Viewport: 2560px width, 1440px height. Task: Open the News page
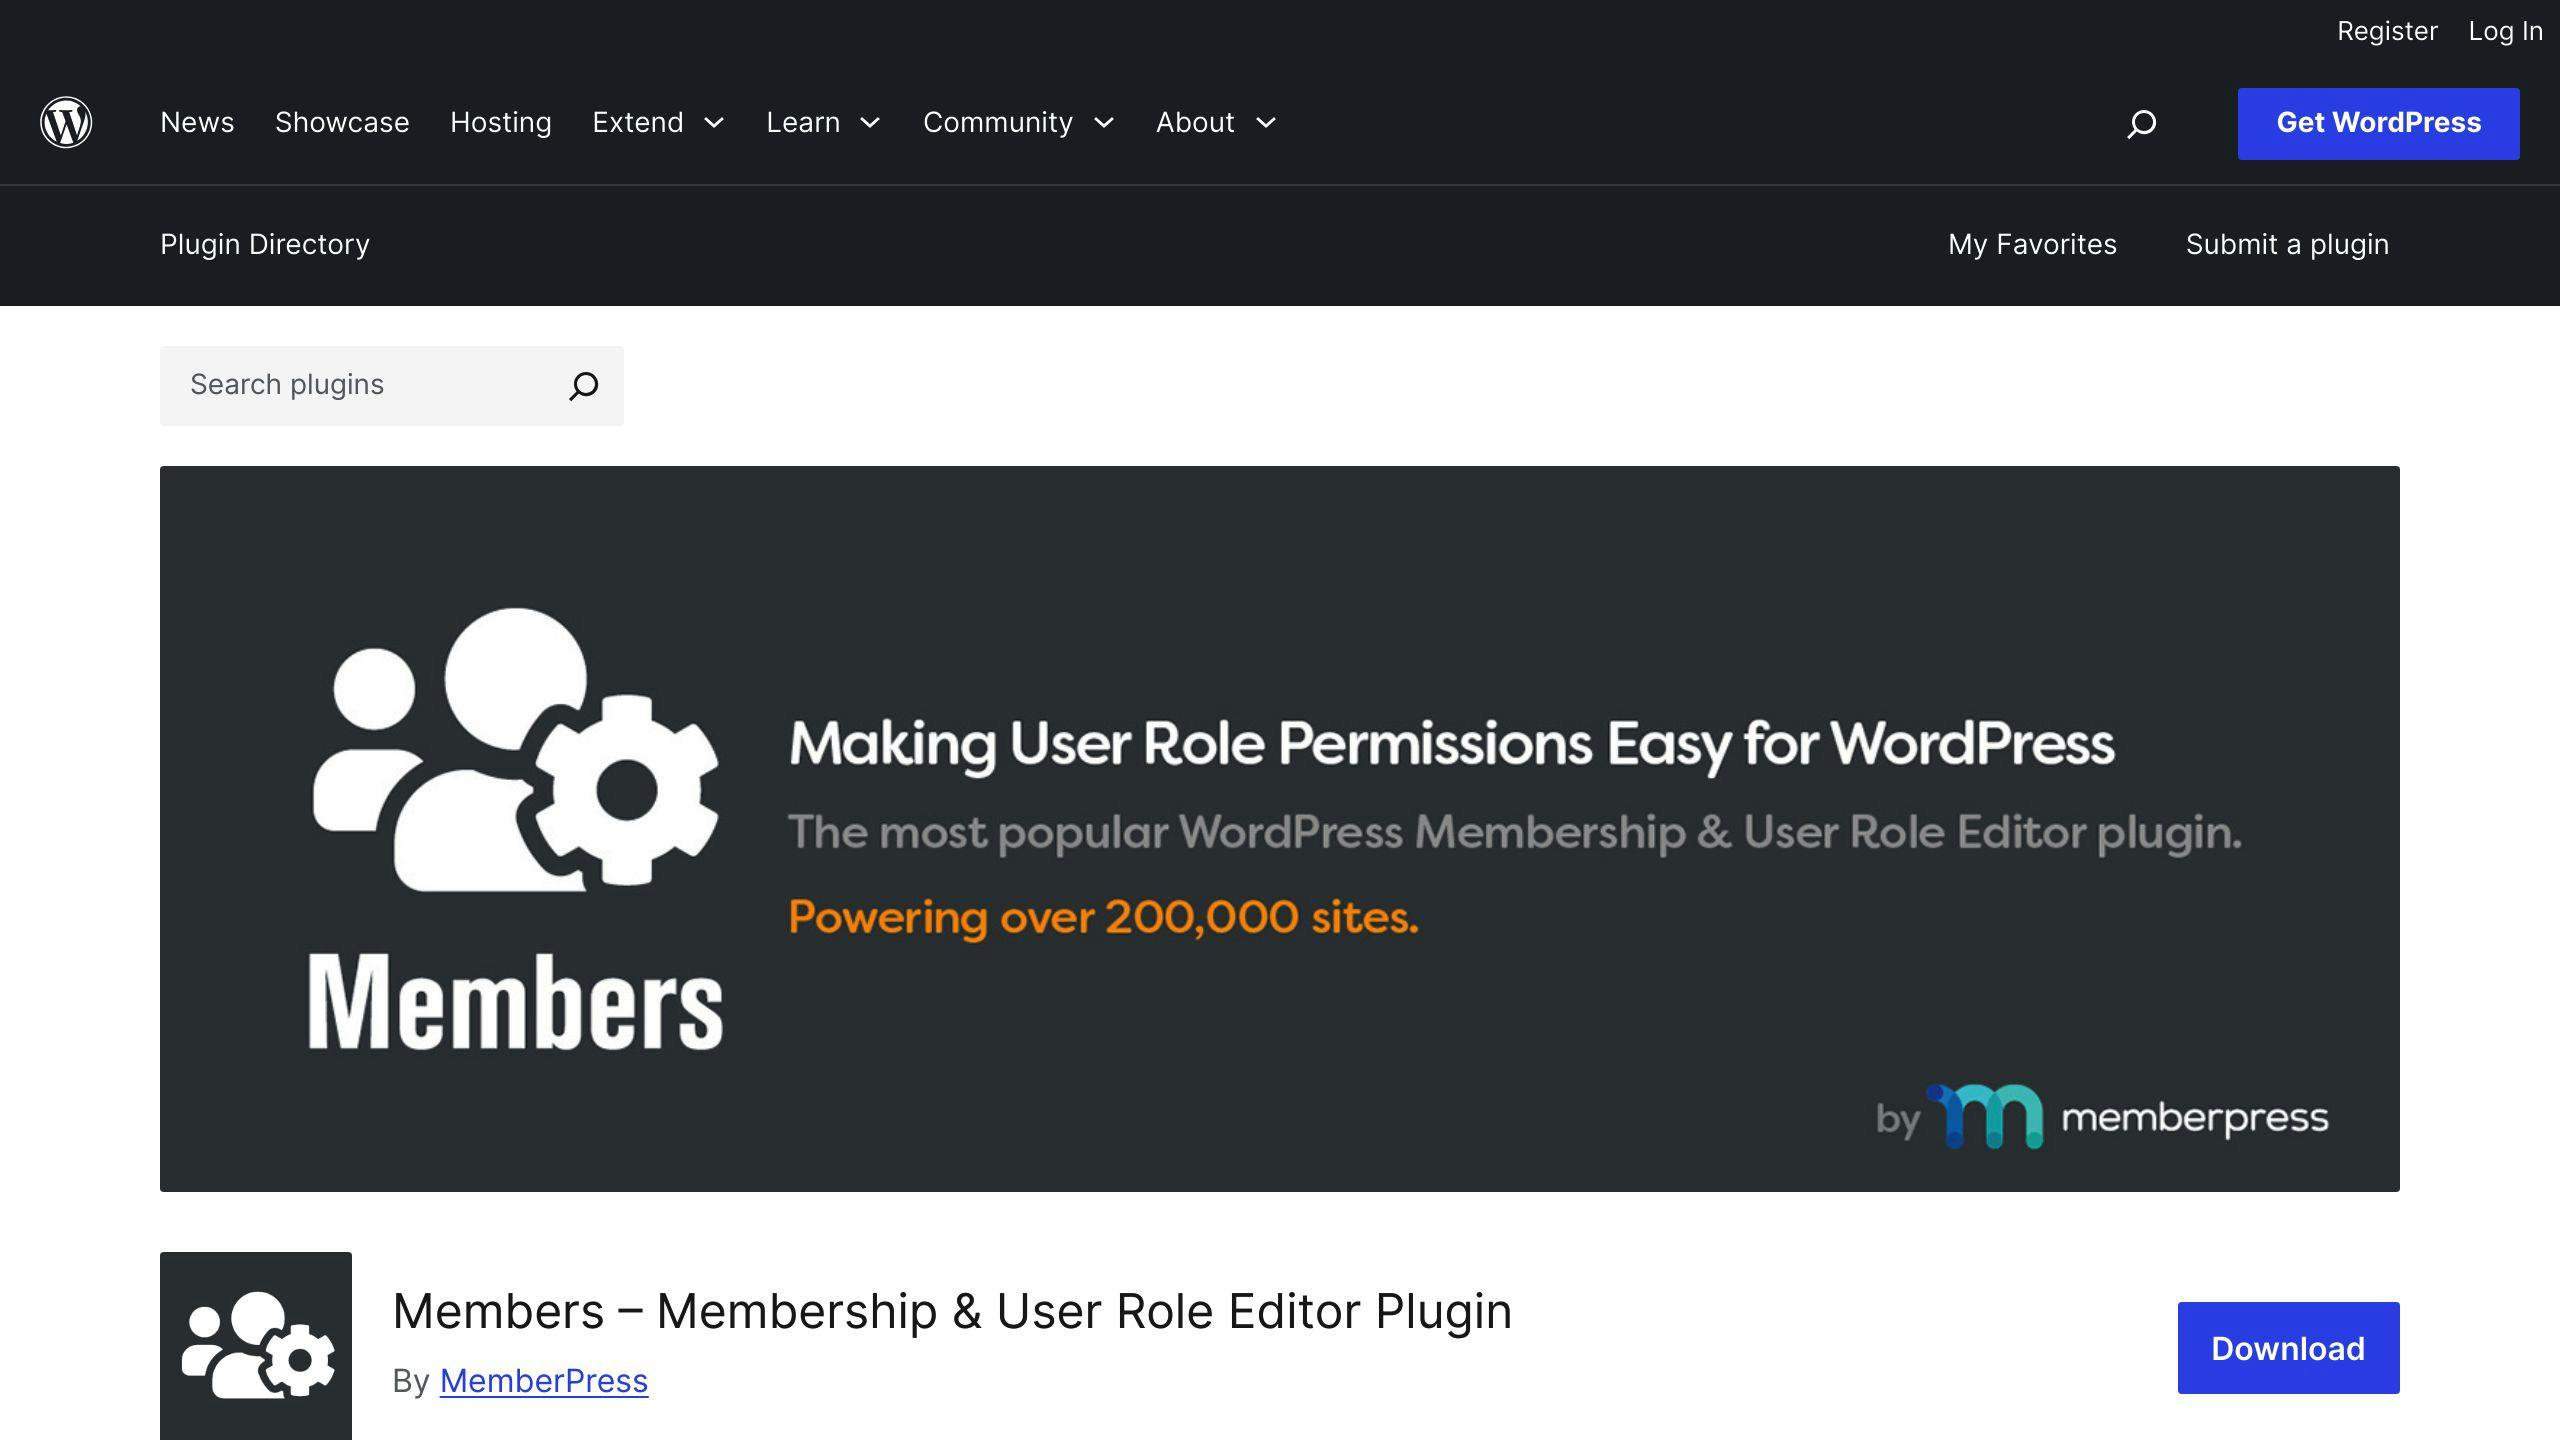[x=196, y=122]
